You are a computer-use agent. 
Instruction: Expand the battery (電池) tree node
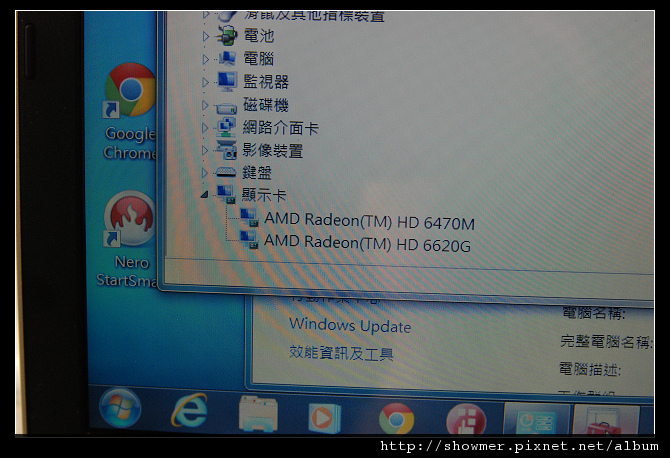click(206, 36)
